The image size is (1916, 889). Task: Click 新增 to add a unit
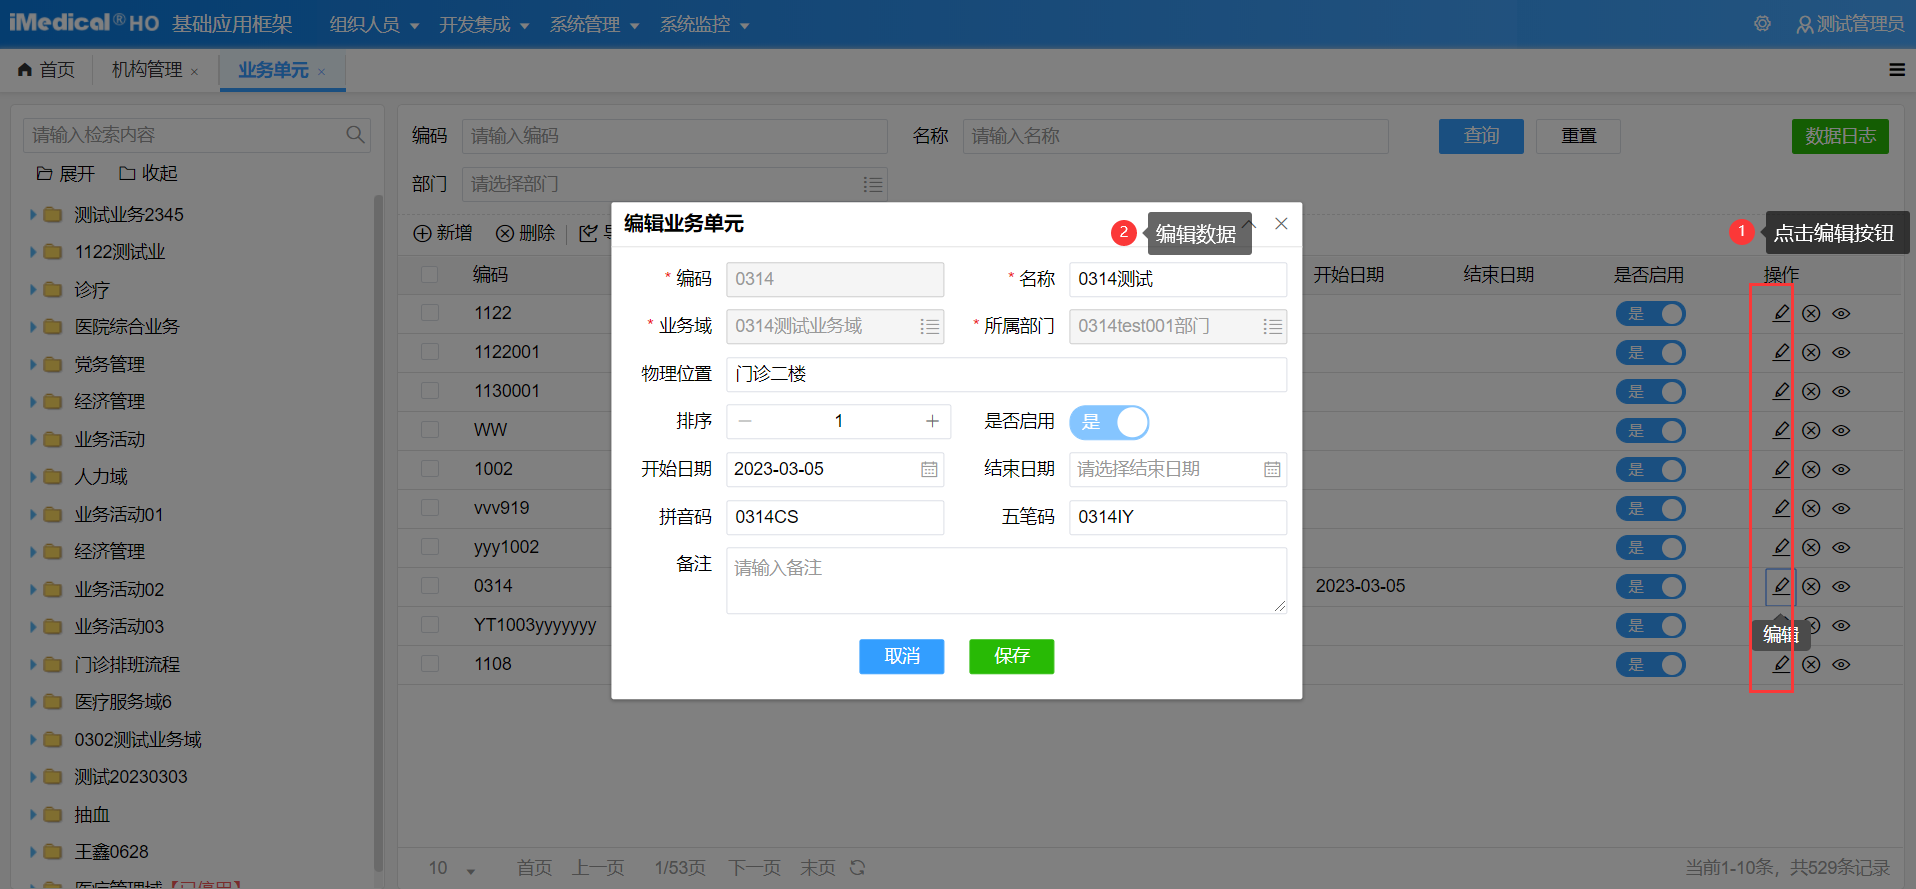point(443,233)
